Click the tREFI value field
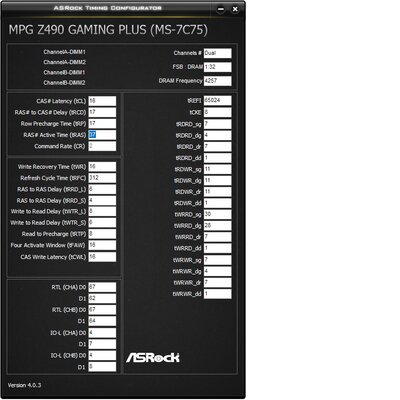The width and height of the screenshot is (400, 400). (x=217, y=101)
